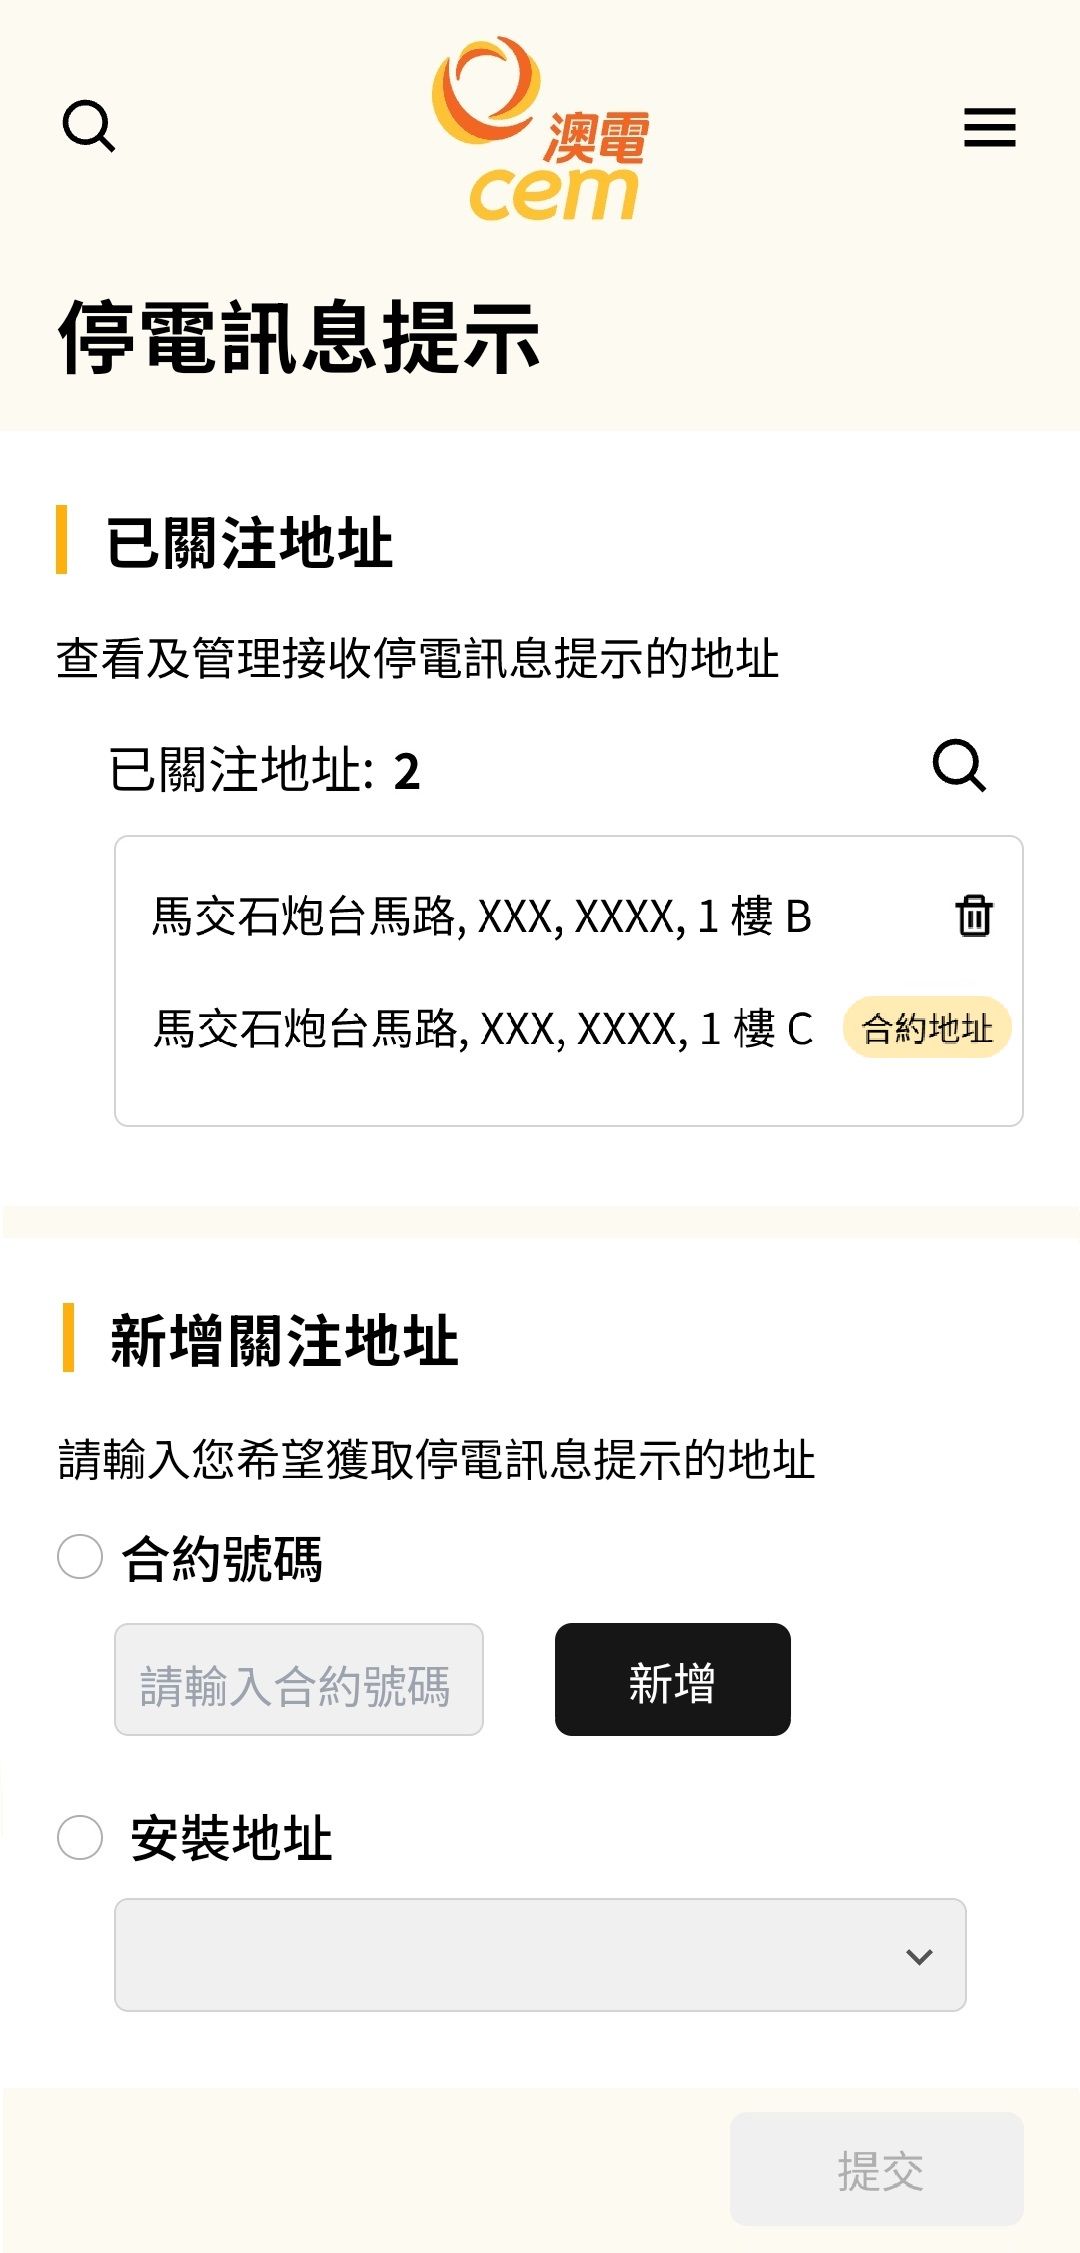Click the 安裝地址 label text

[x=231, y=1838]
